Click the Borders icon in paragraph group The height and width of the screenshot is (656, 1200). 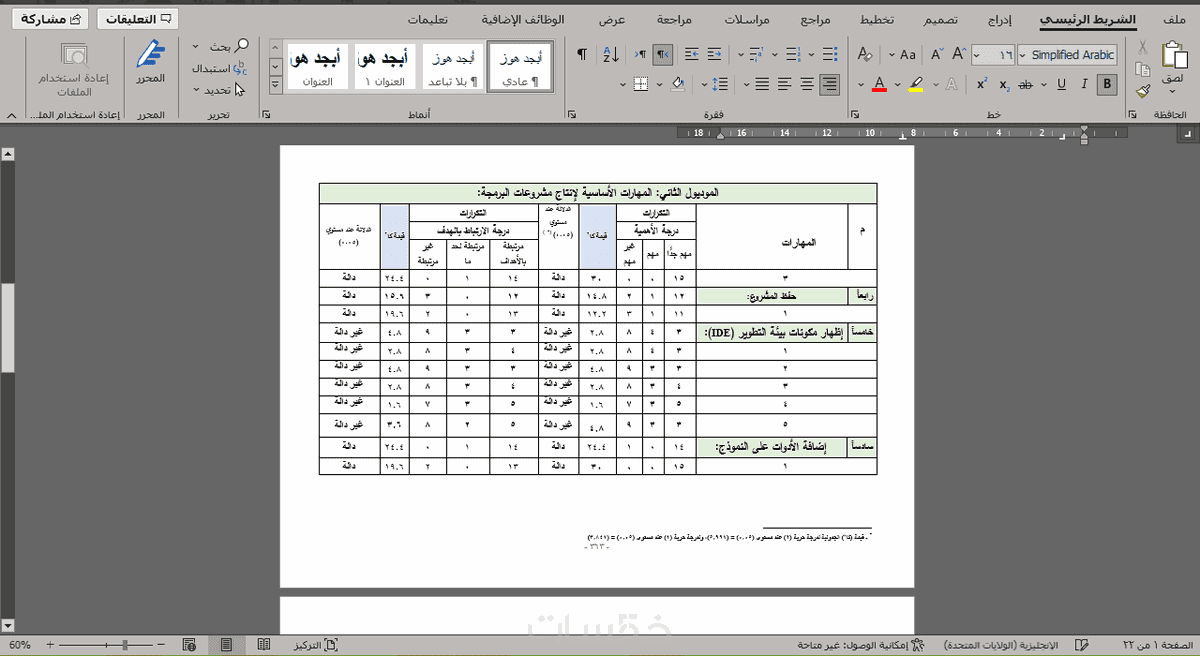[641, 84]
